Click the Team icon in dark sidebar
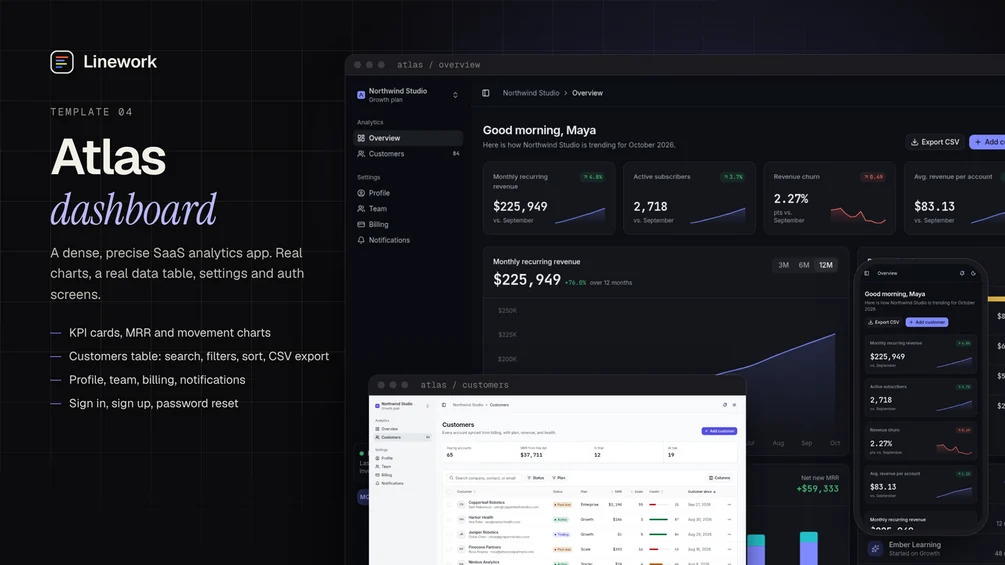The height and width of the screenshot is (565, 1005). [x=361, y=208]
